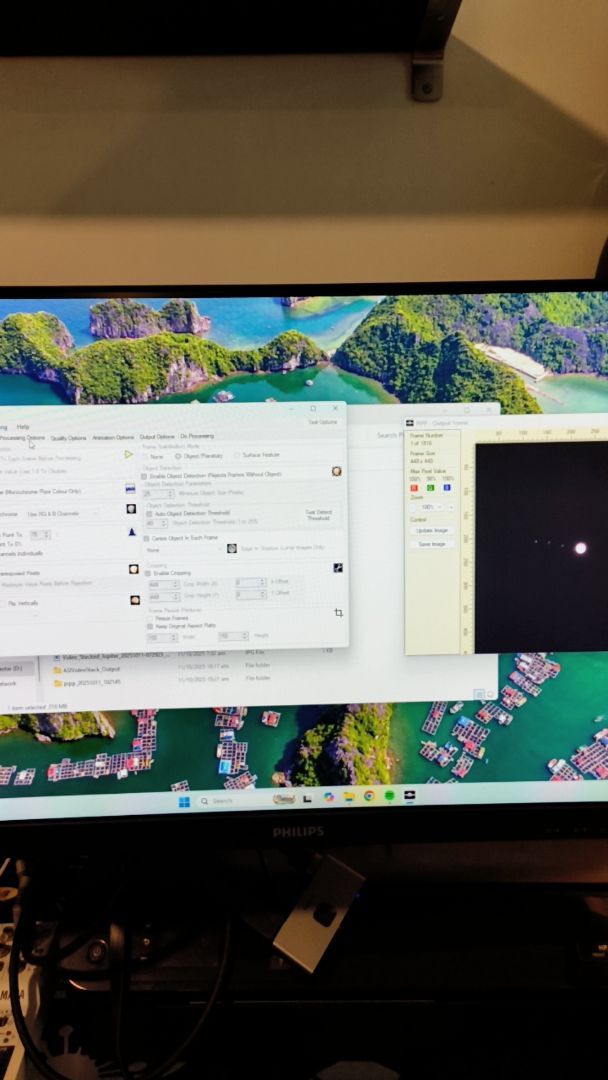Switch to the Output Options tab
Screen dimensions: 608x1080
point(157,437)
